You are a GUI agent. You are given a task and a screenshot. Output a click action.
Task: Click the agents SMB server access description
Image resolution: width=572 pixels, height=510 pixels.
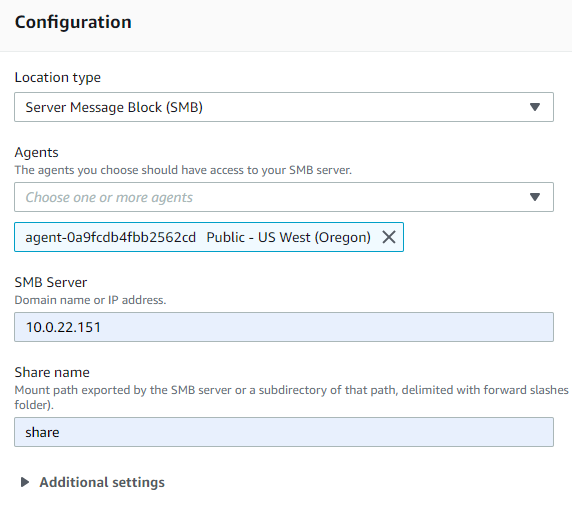tap(183, 170)
